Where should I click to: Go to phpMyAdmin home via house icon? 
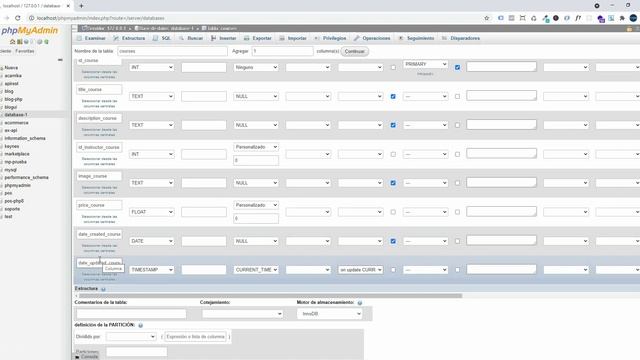pos(12,42)
